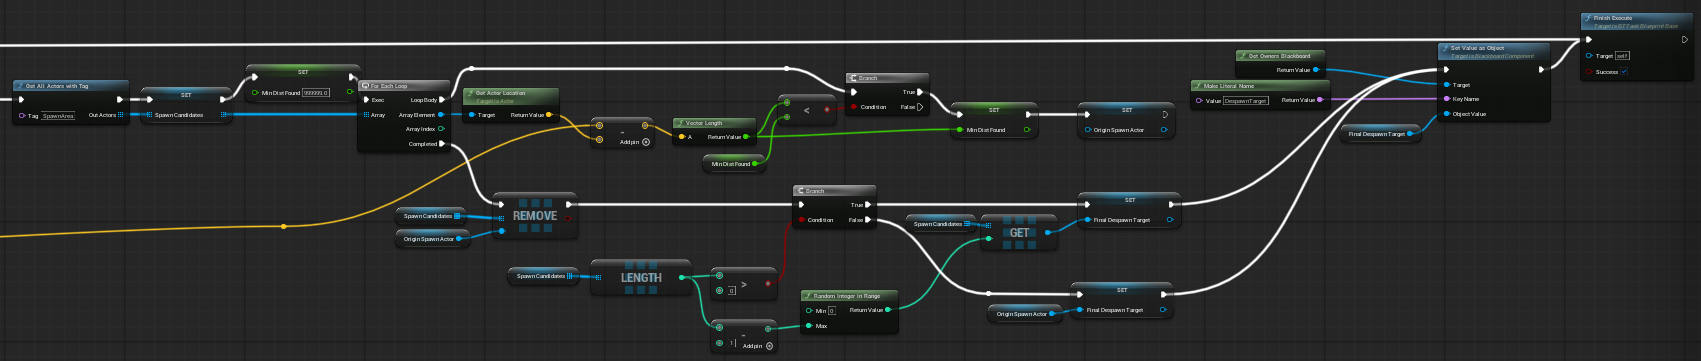
Task: Click the Return Value pin of Vector Length
Action: (746, 137)
